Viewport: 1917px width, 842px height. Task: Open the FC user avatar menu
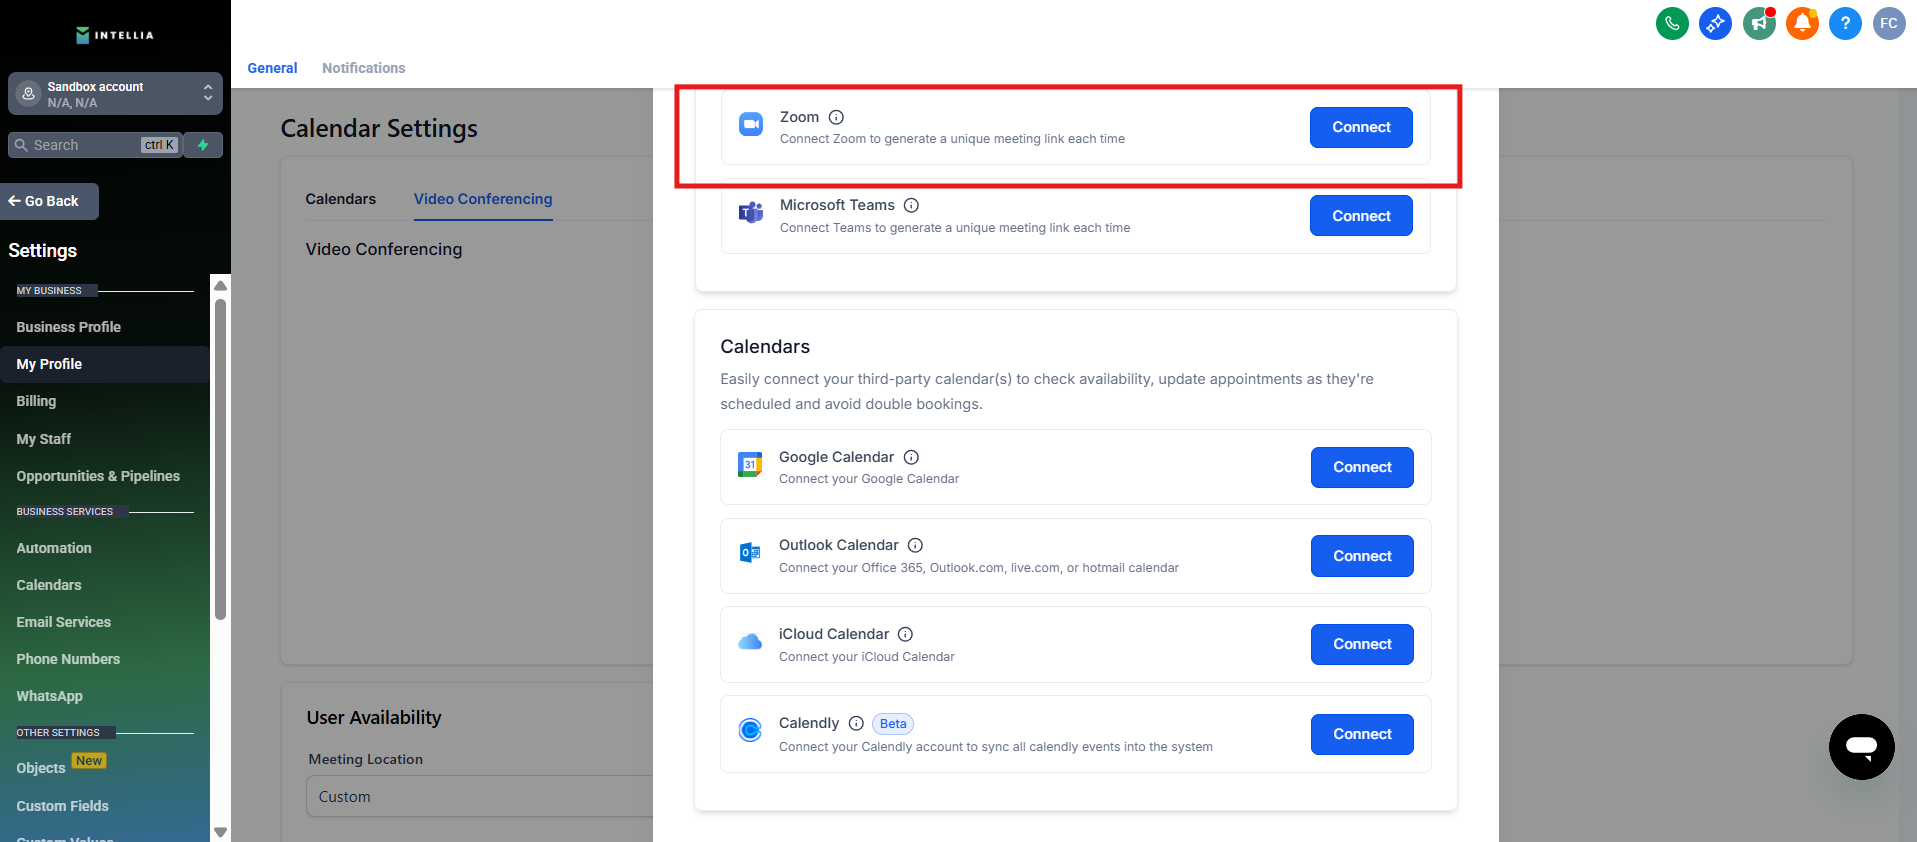click(1888, 23)
